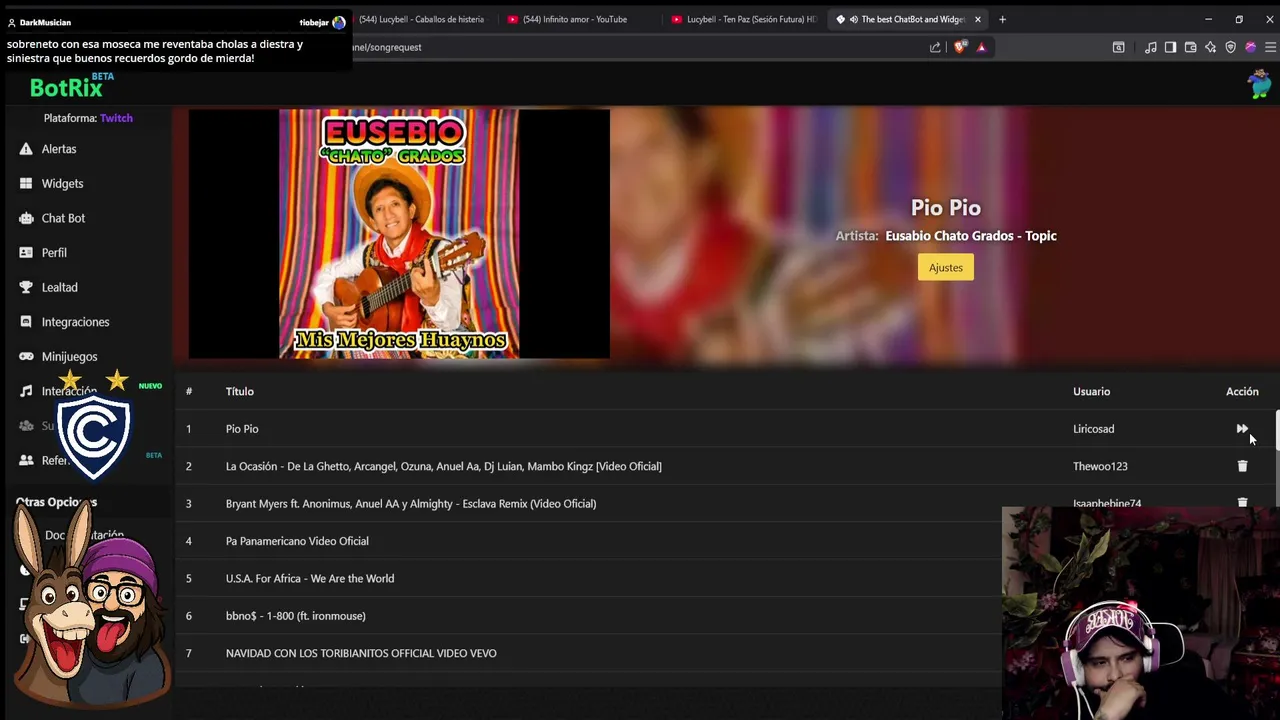Click the Usuario column header
Image resolution: width=1280 pixels, height=720 pixels.
pos(1091,391)
